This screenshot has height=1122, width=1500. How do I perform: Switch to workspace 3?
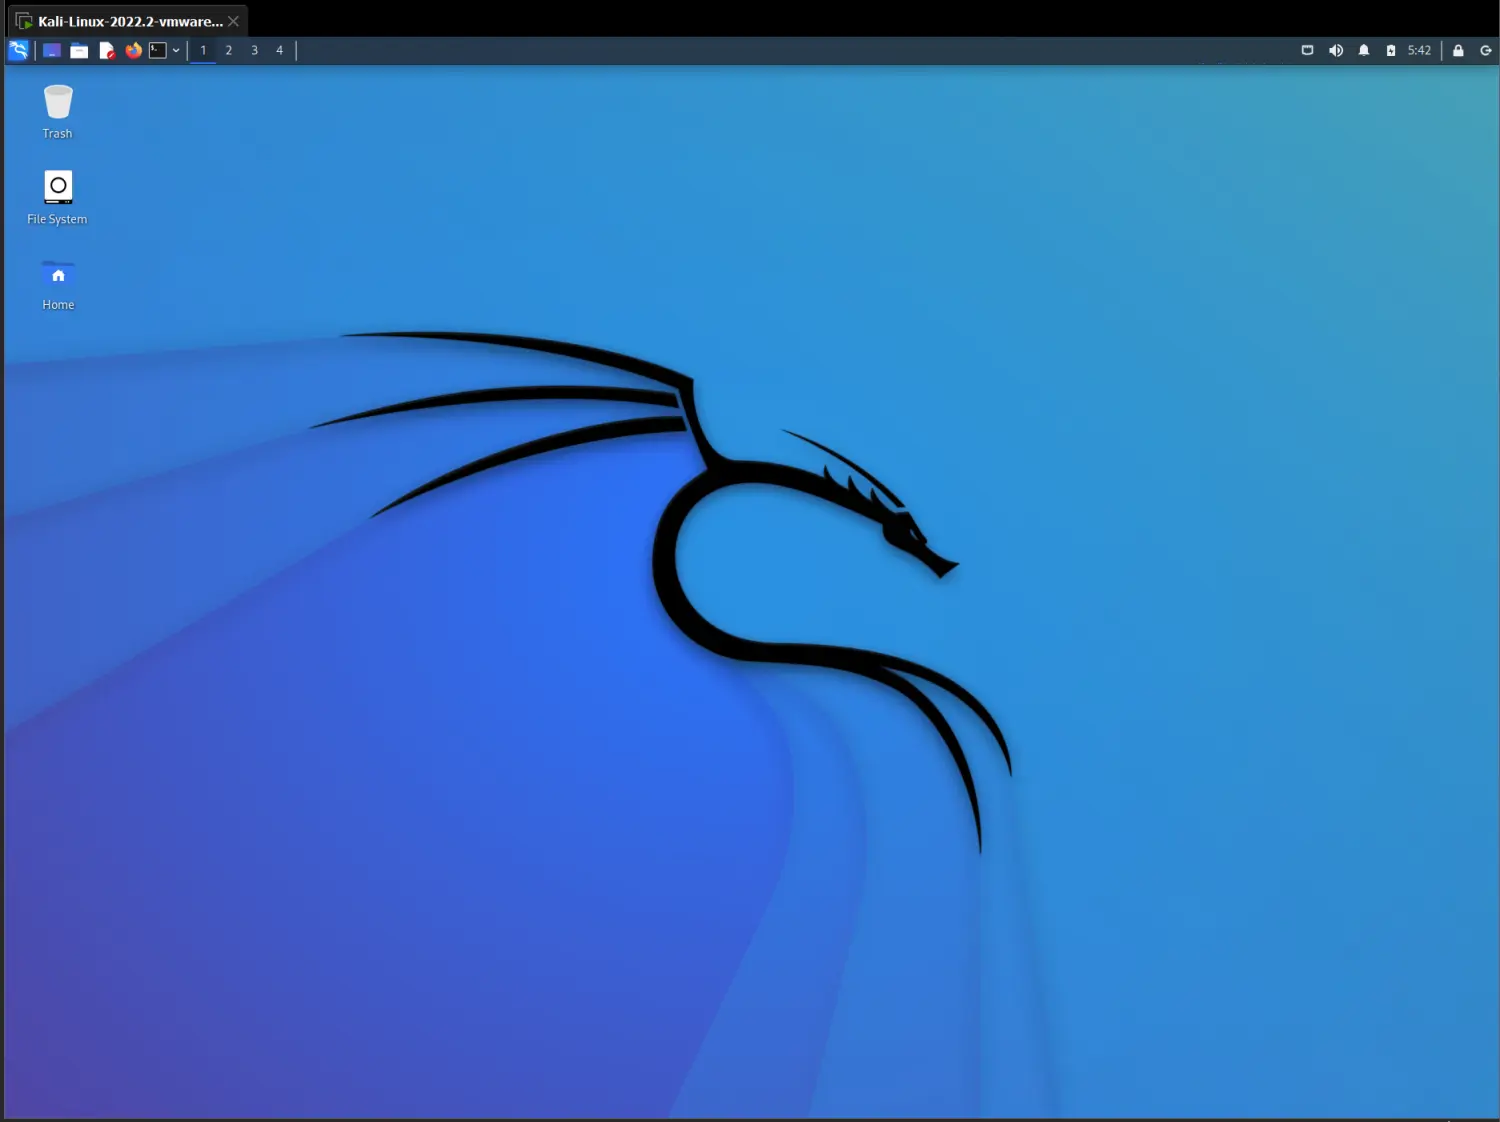254,50
